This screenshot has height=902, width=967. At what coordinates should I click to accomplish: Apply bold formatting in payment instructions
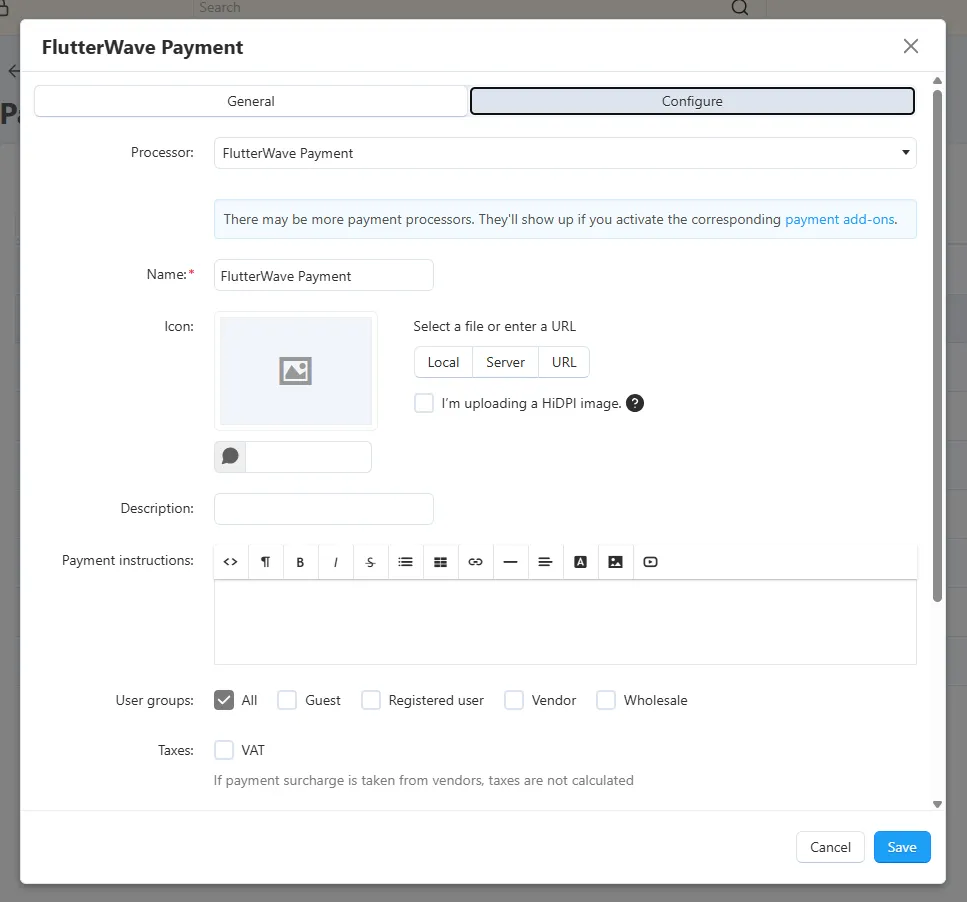click(x=300, y=562)
